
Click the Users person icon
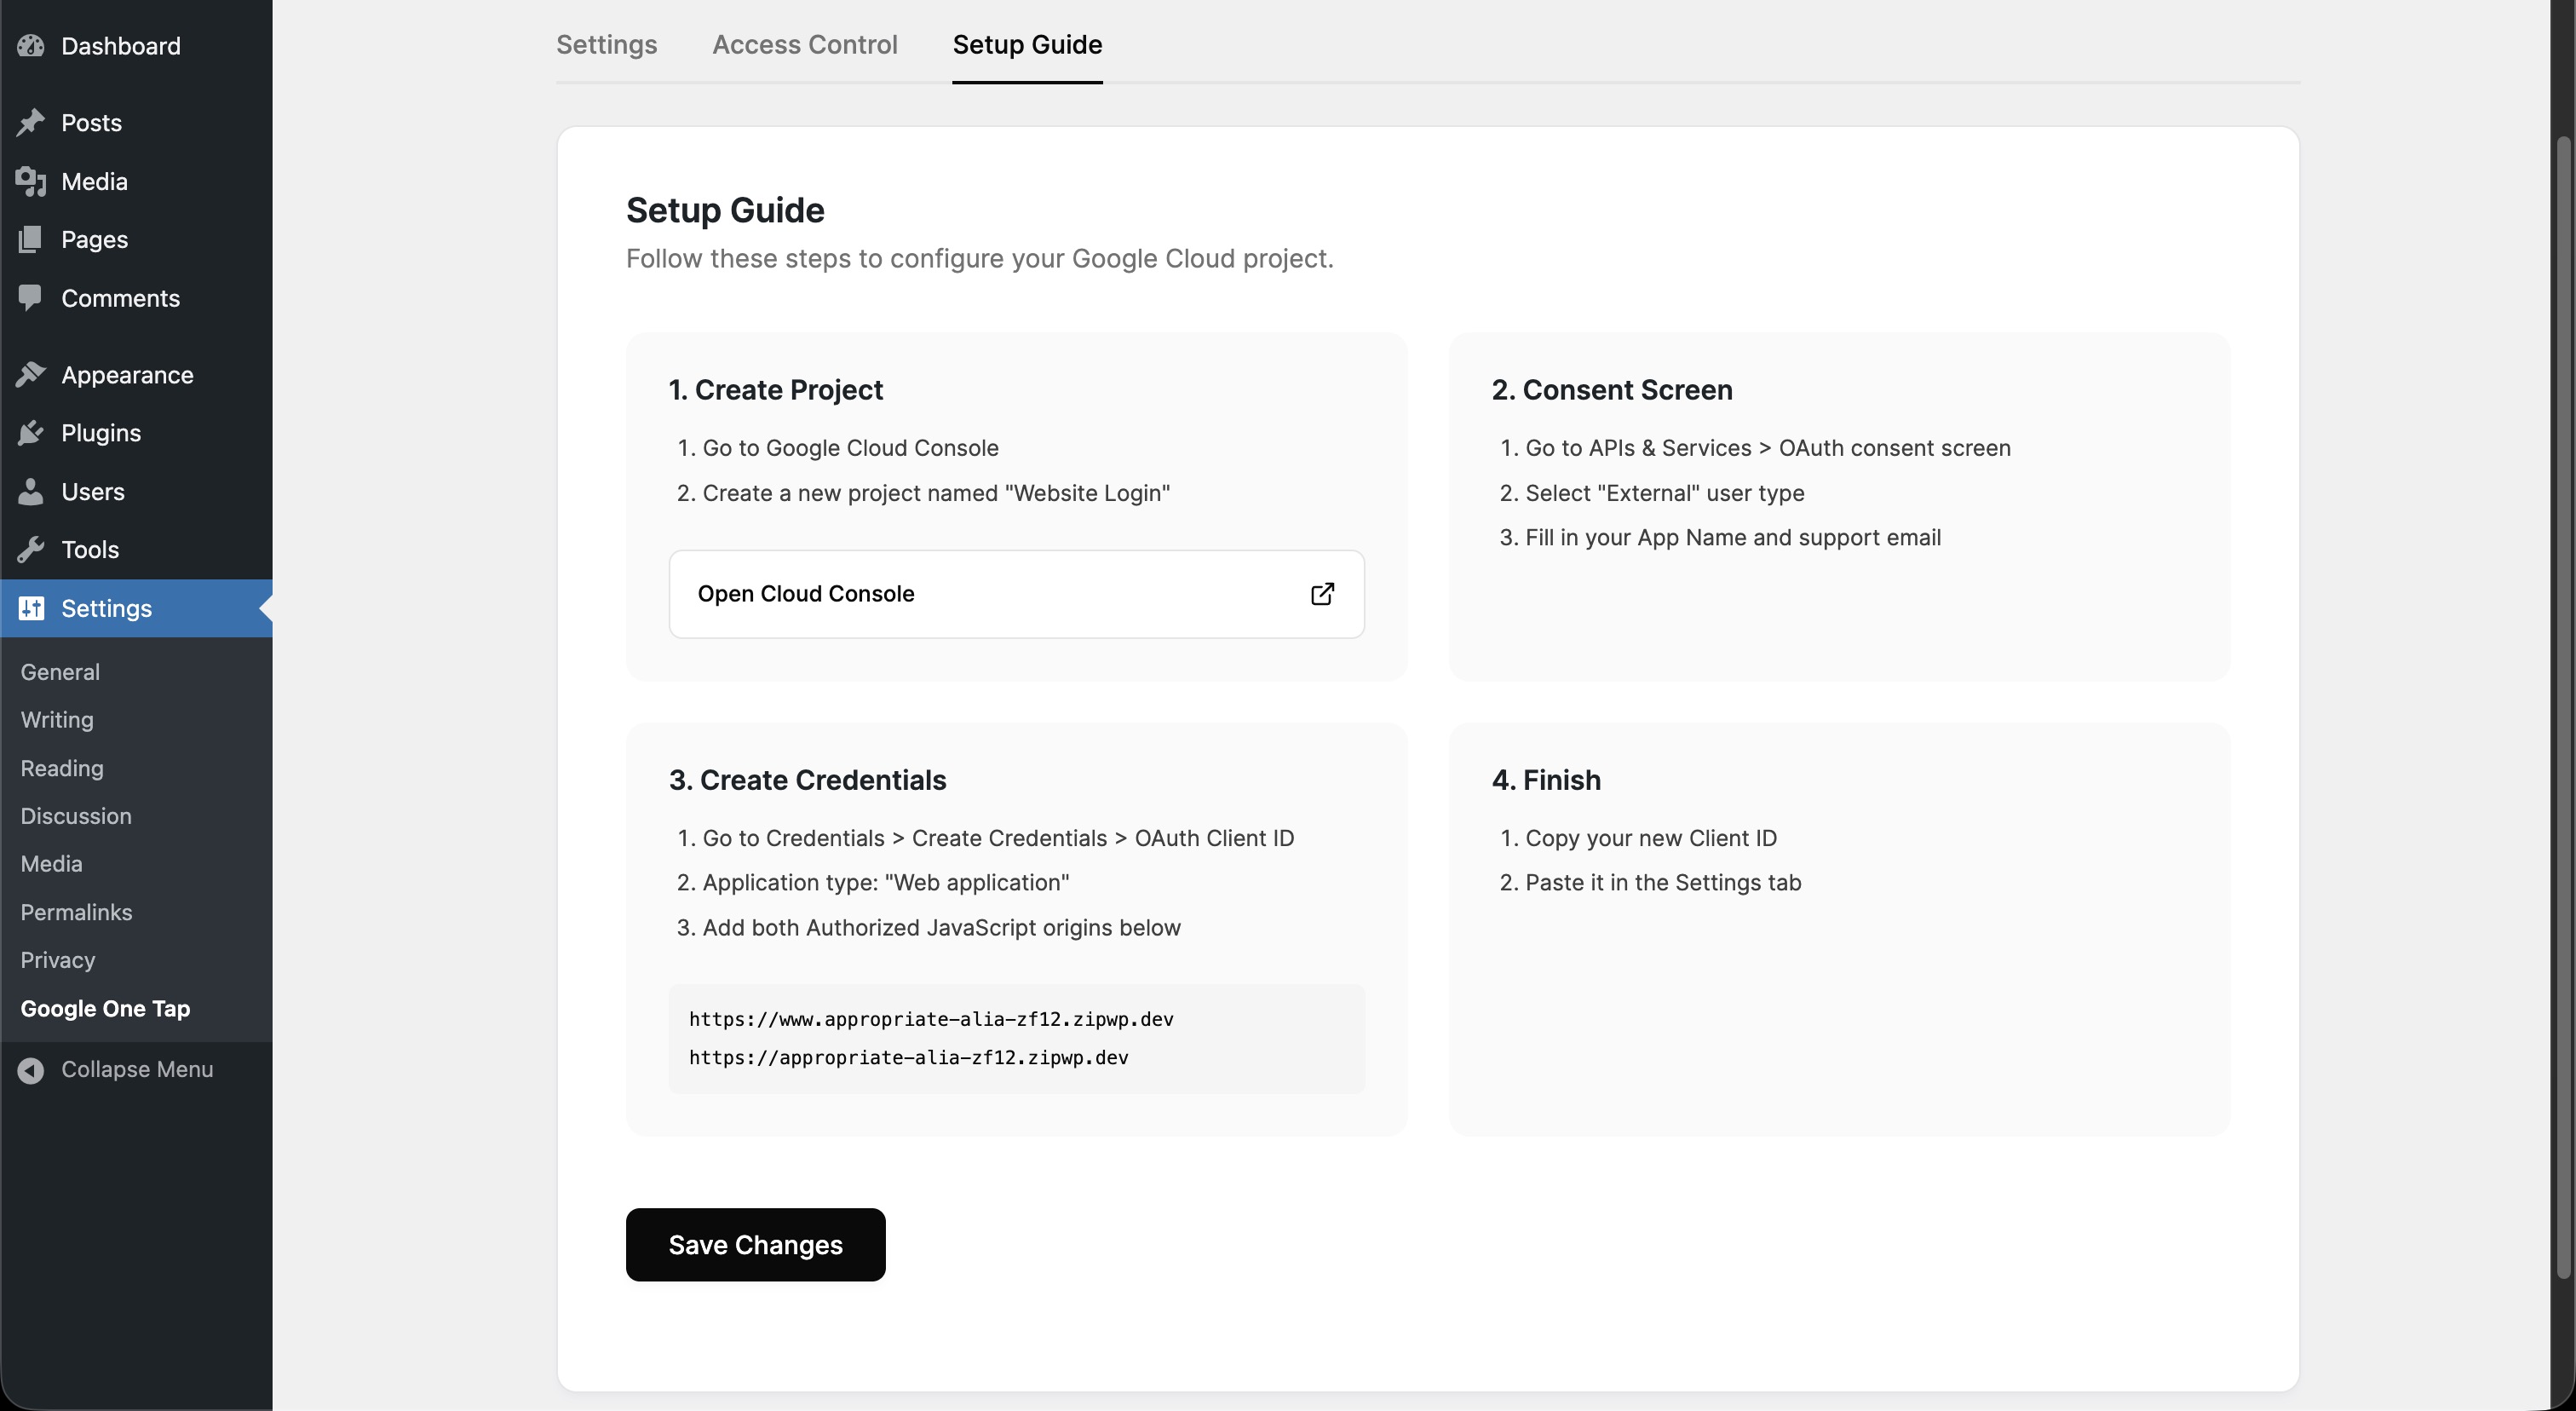point(31,492)
